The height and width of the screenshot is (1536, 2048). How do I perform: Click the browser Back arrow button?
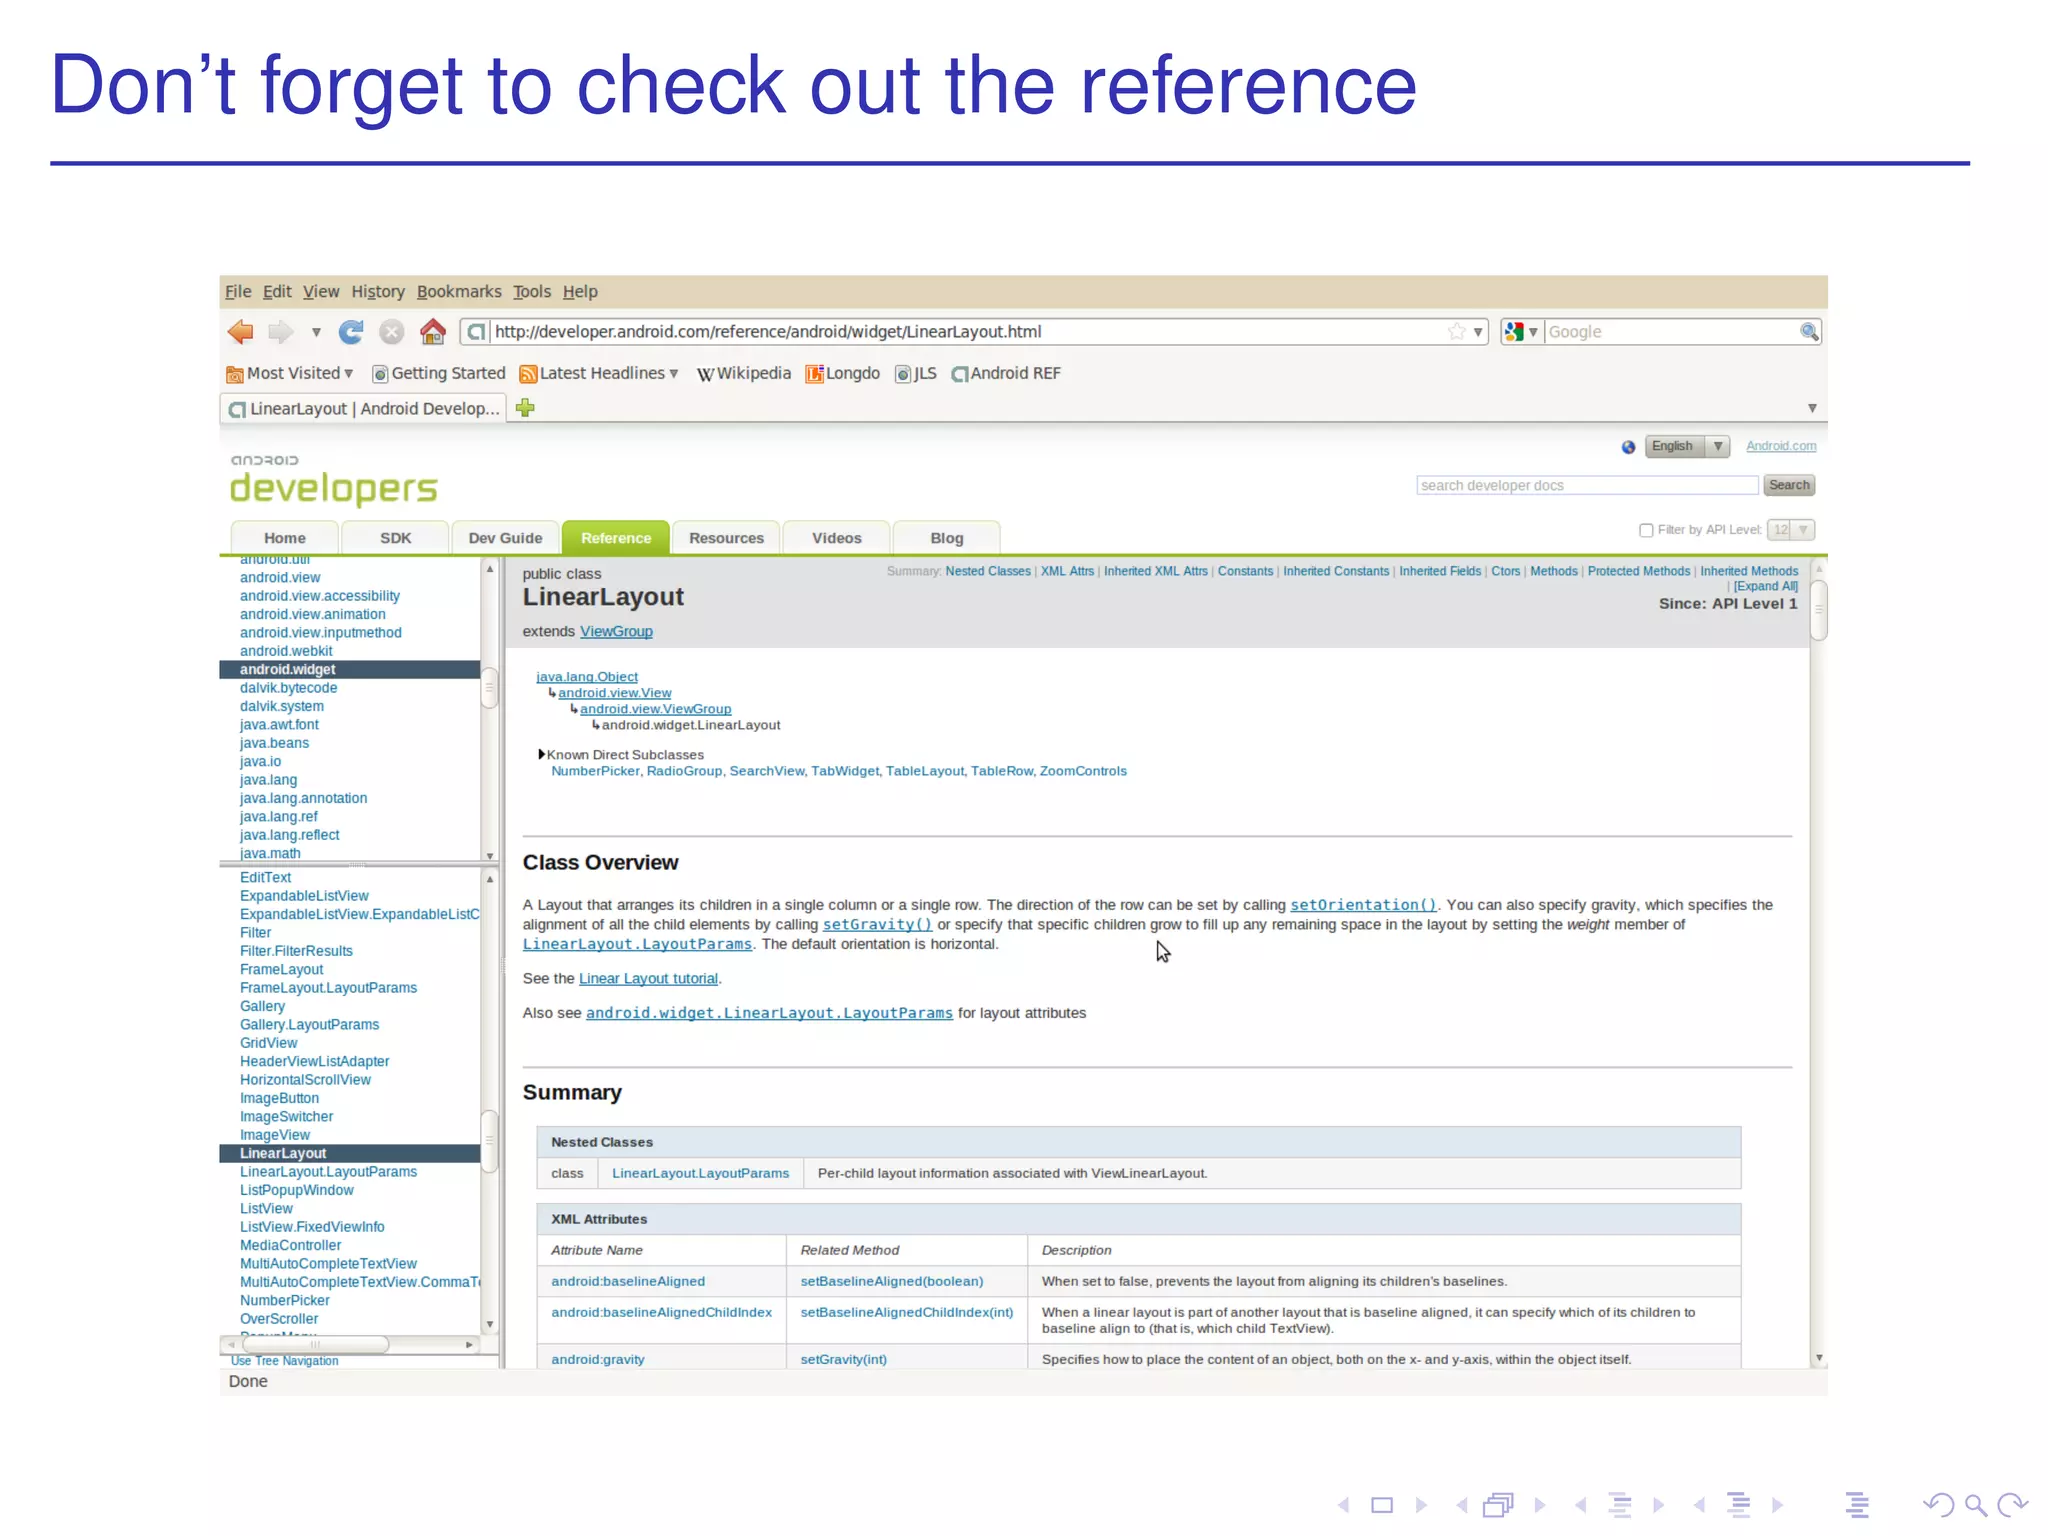click(240, 332)
